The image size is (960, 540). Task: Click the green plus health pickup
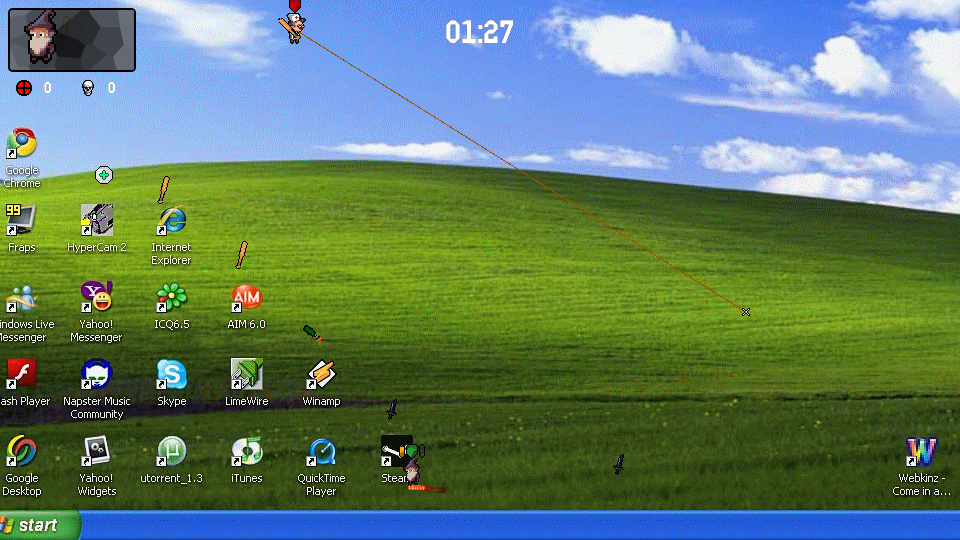(103, 175)
